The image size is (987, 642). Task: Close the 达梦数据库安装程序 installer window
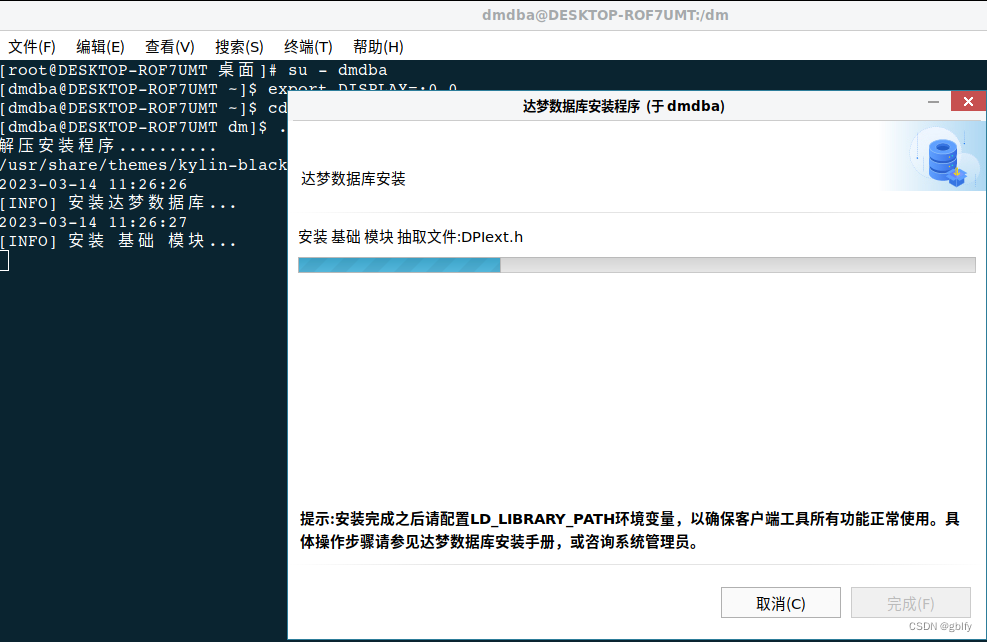[x=968, y=101]
